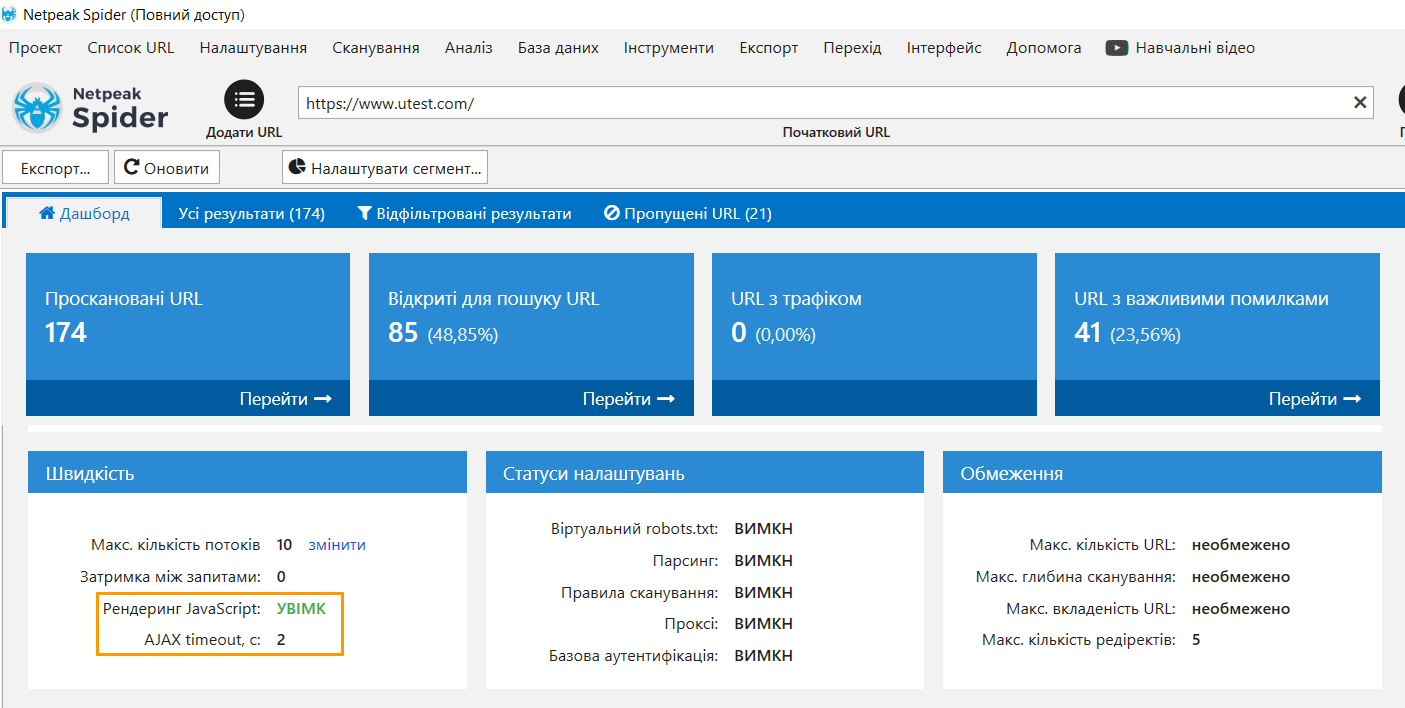Viewport: 1405px width, 708px height.
Task: Open the Налаштування menu
Action: pyautogui.click(x=253, y=48)
